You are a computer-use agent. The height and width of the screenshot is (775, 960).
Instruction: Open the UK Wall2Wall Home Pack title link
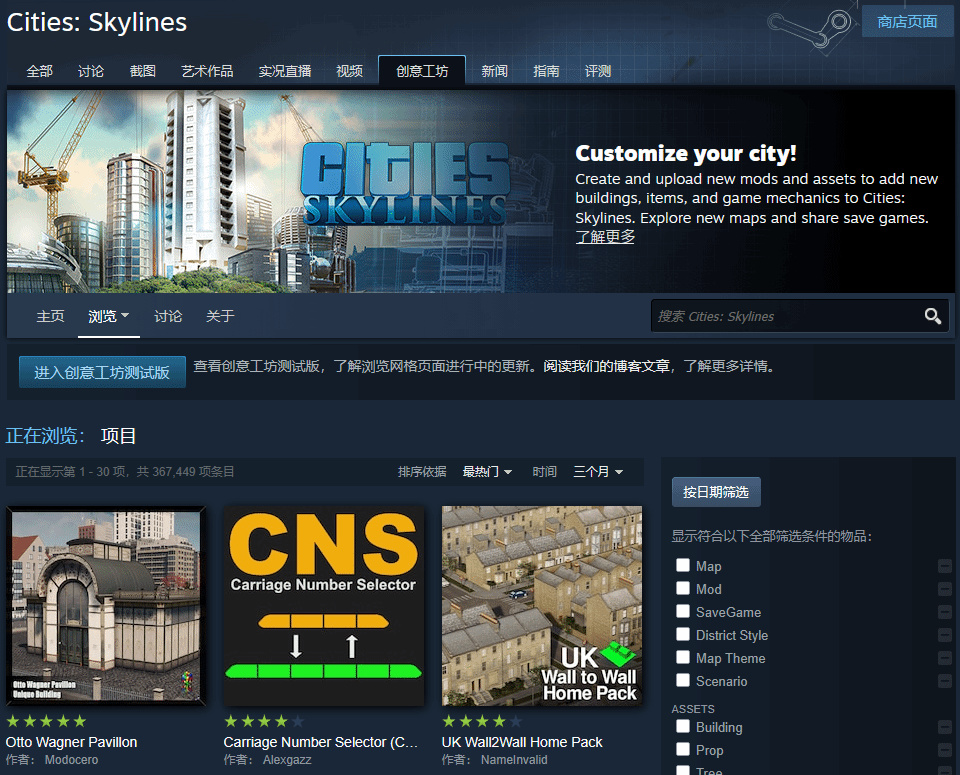point(522,742)
